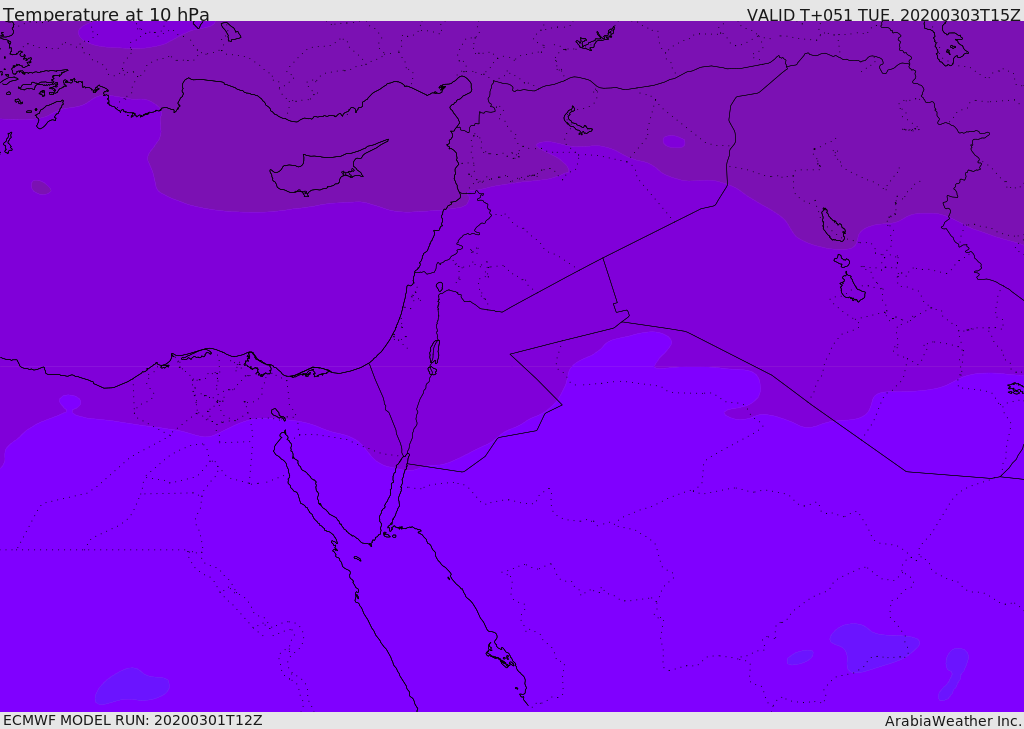Click the elongated lake in northern Syria
The image size is (1024, 729).
577,122
